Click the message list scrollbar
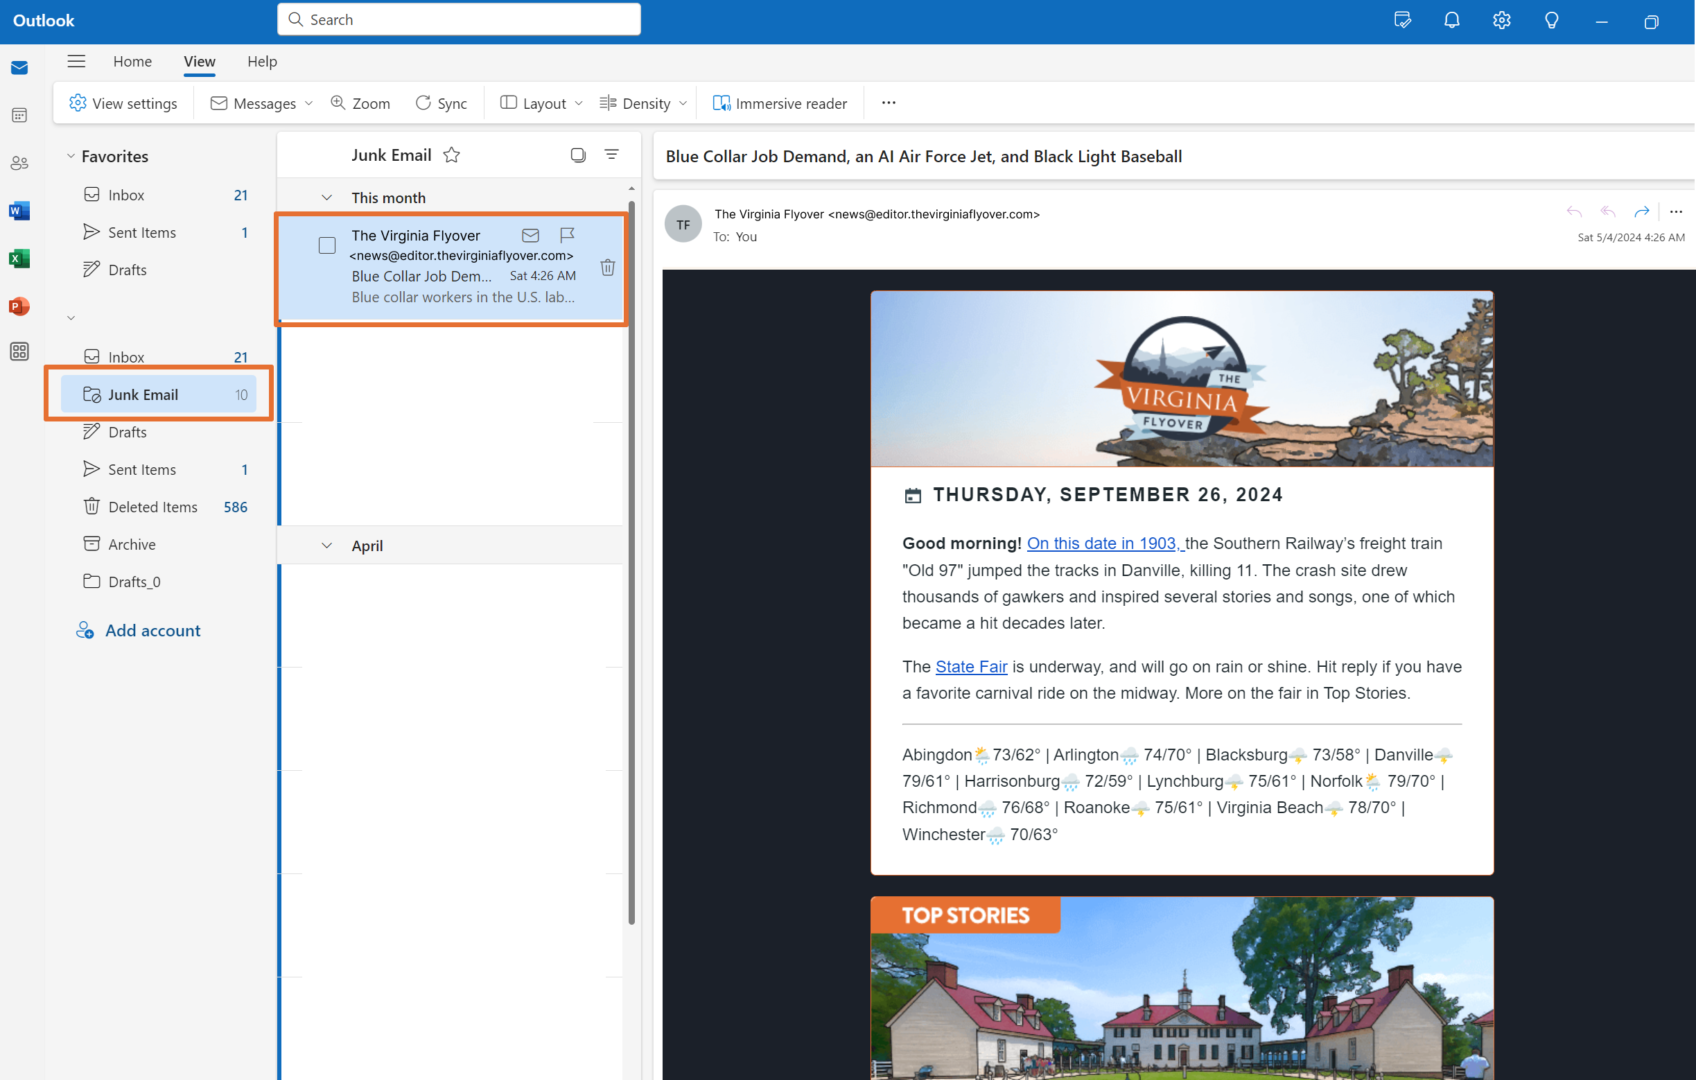 [x=632, y=563]
